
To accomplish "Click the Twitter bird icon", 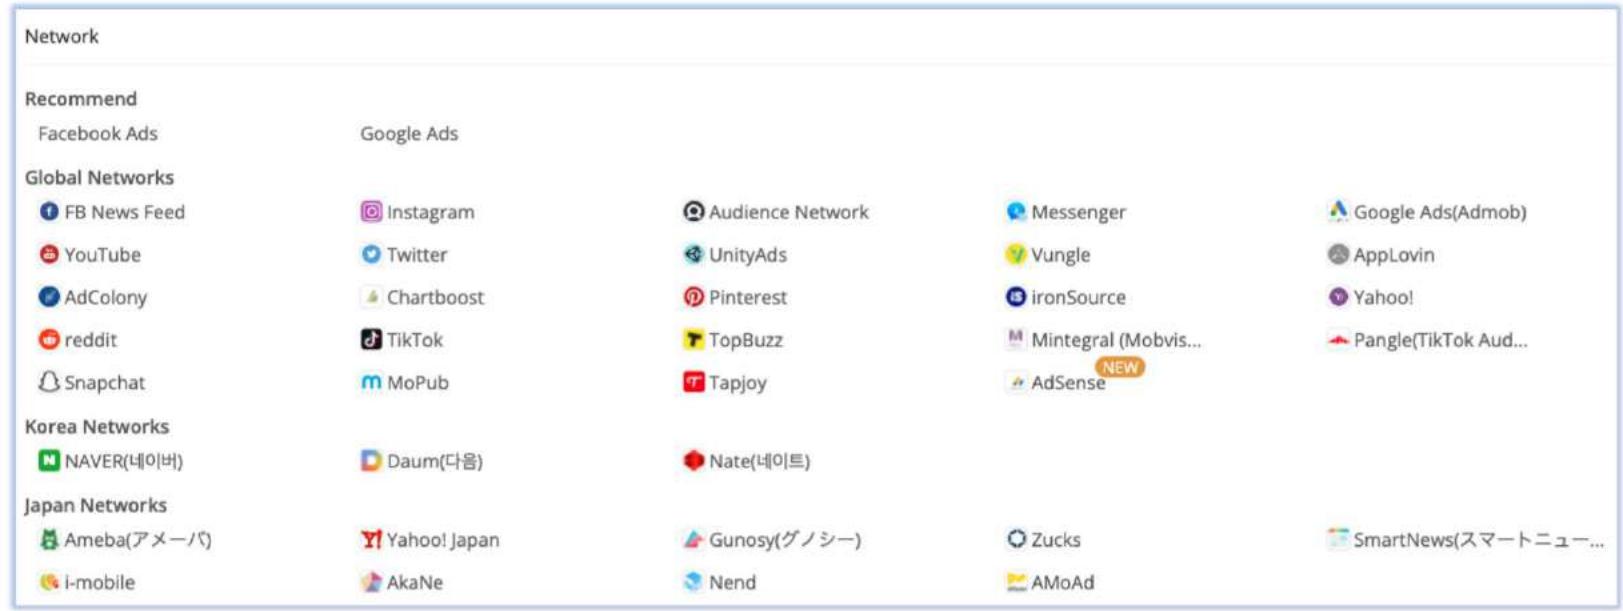I will coord(371,254).
